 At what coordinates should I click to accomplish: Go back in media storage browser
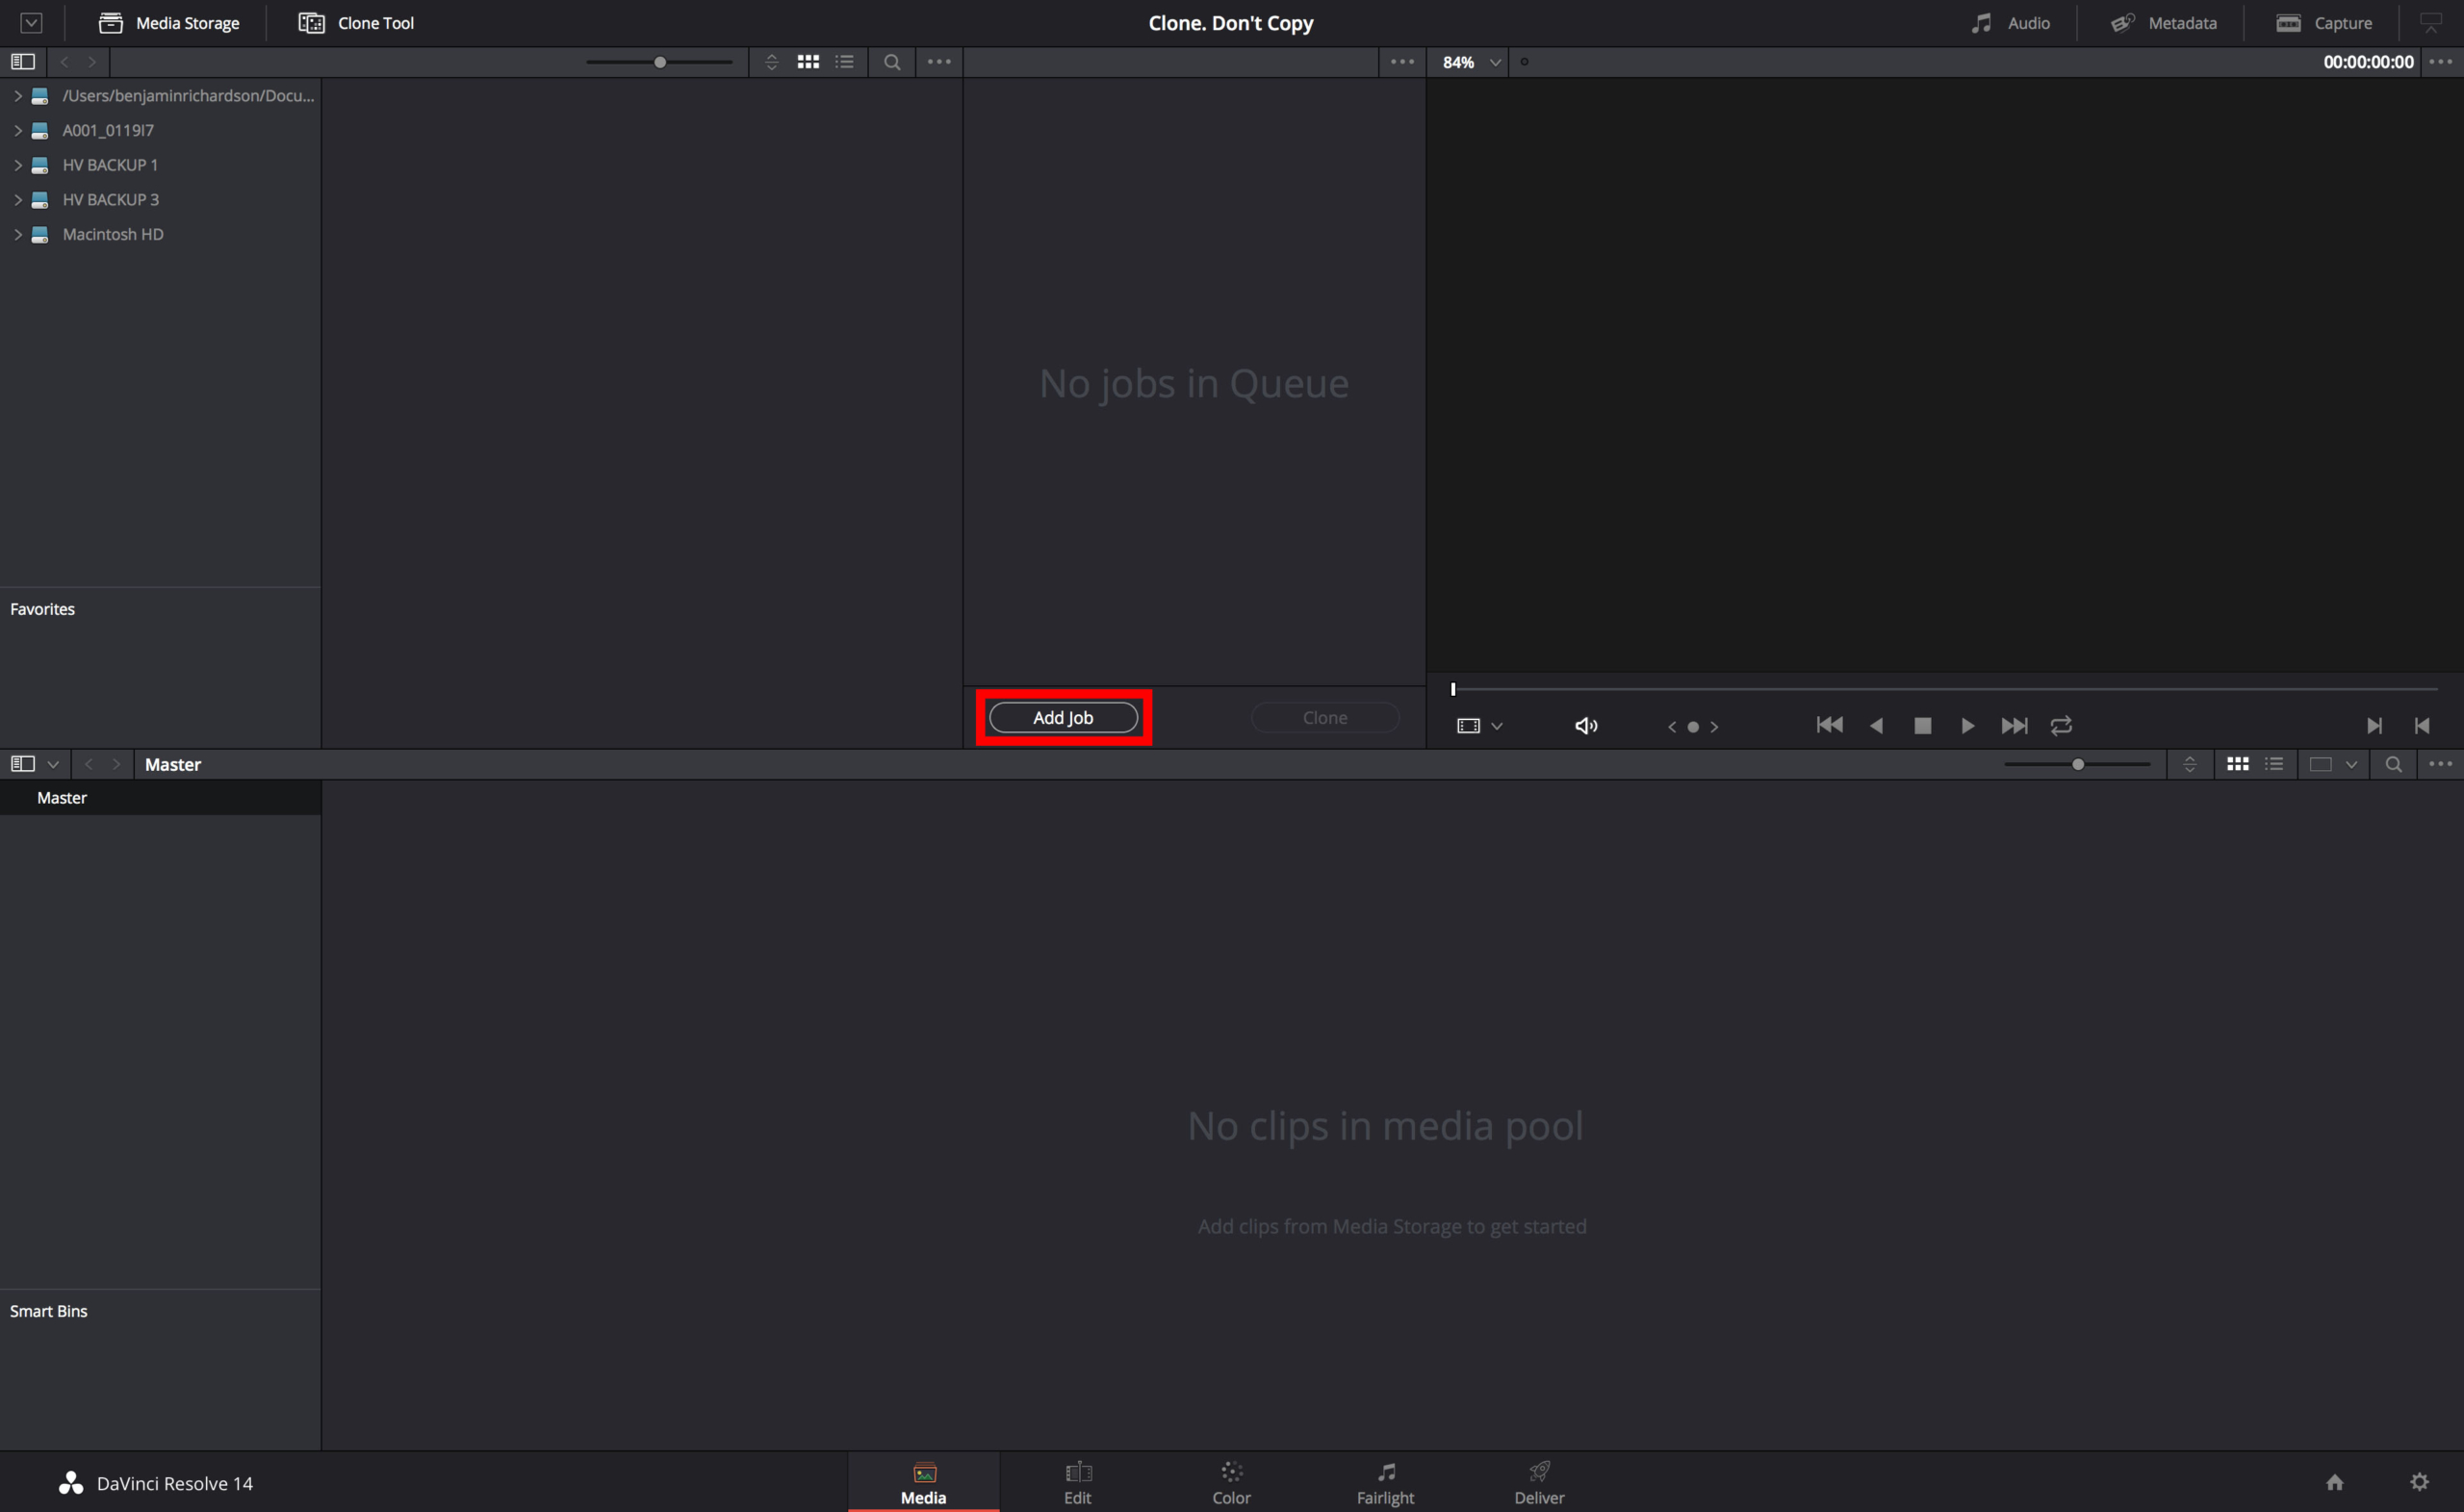pyautogui.click(x=64, y=62)
